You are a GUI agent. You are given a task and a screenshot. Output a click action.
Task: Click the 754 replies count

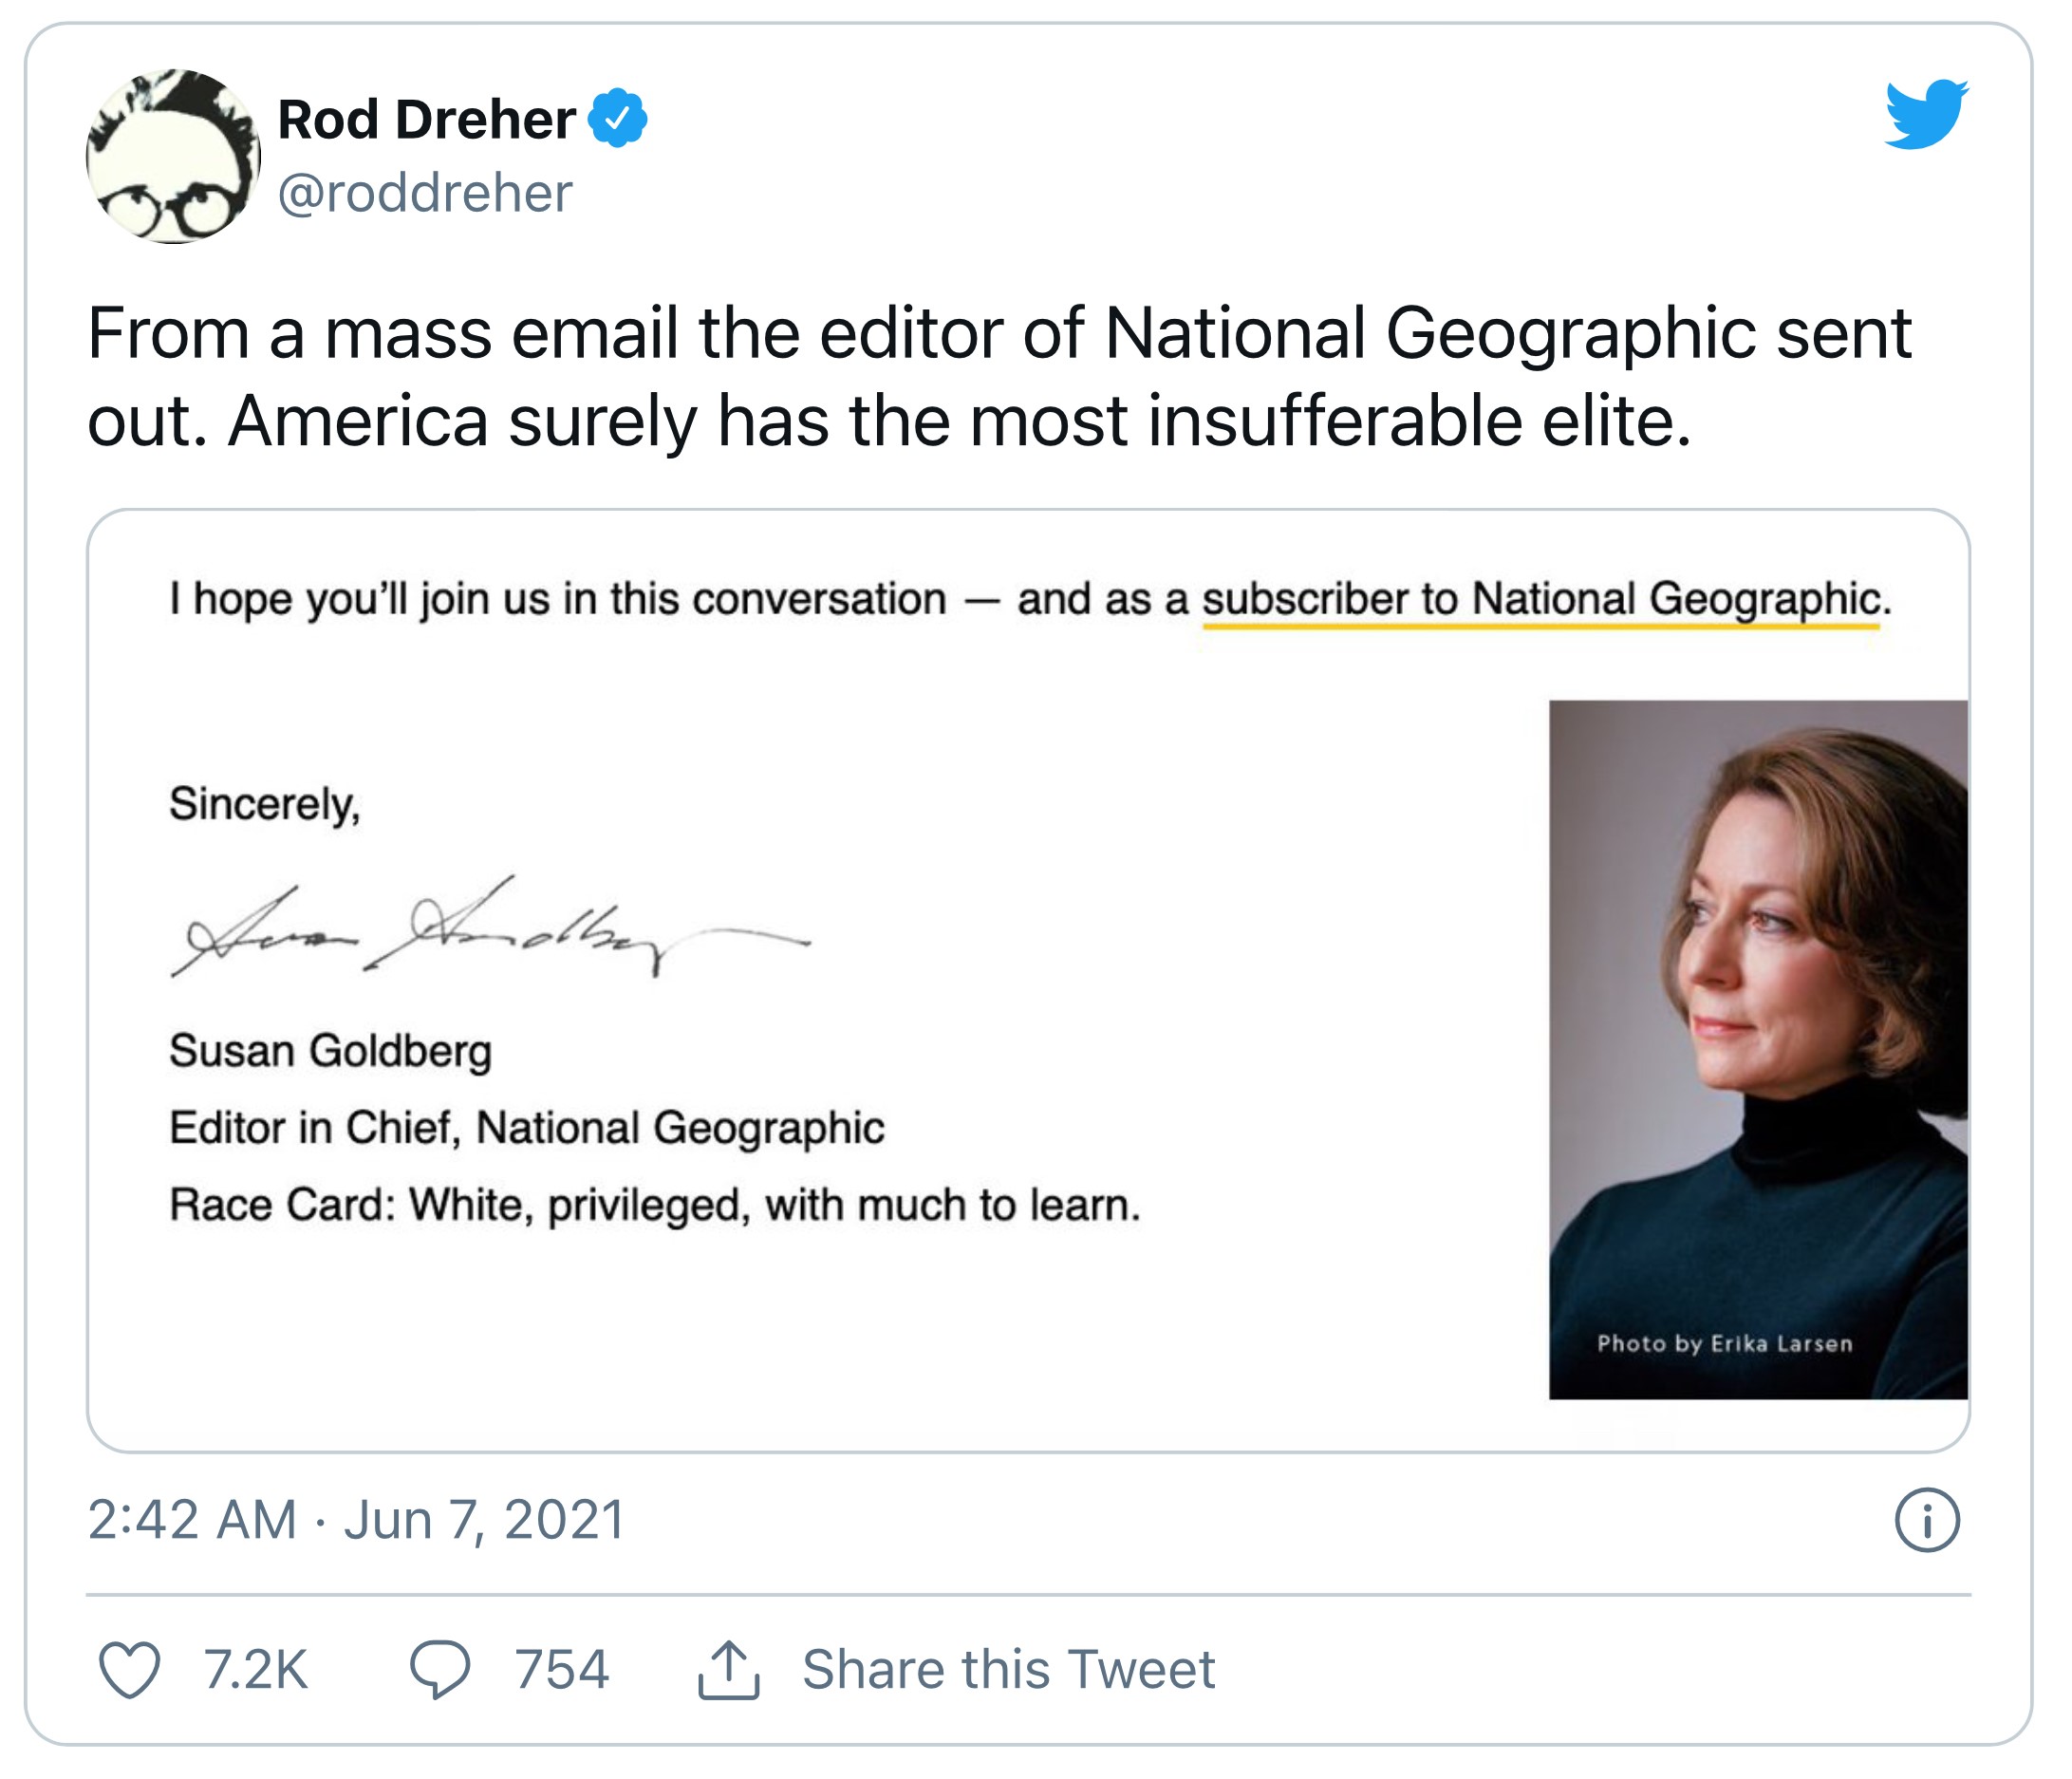pyautogui.click(x=562, y=1670)
